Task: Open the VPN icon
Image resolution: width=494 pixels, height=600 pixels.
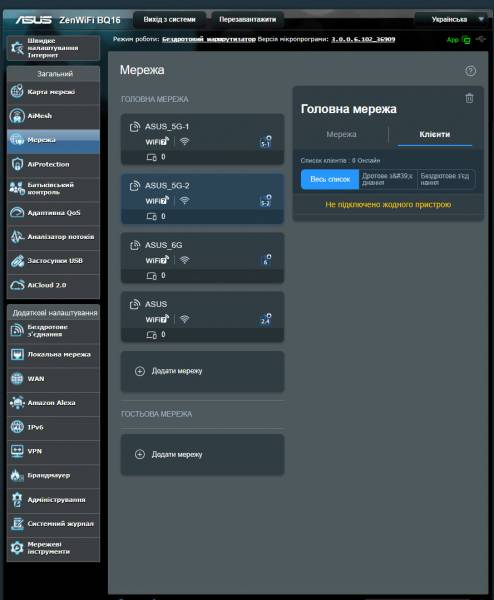Action: (17, 451)
